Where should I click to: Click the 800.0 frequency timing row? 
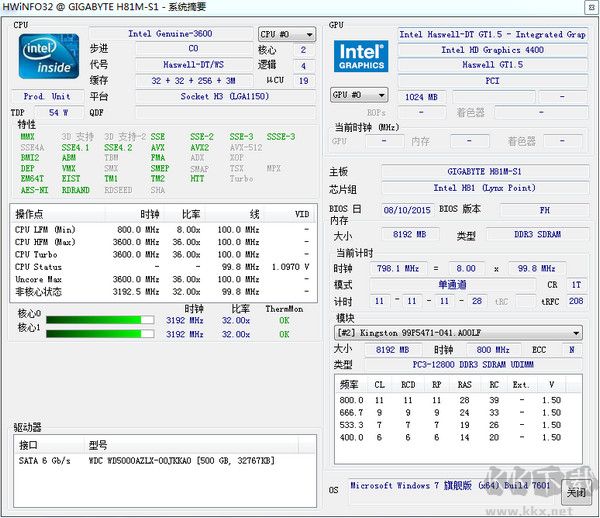click(x=458, y=400)
